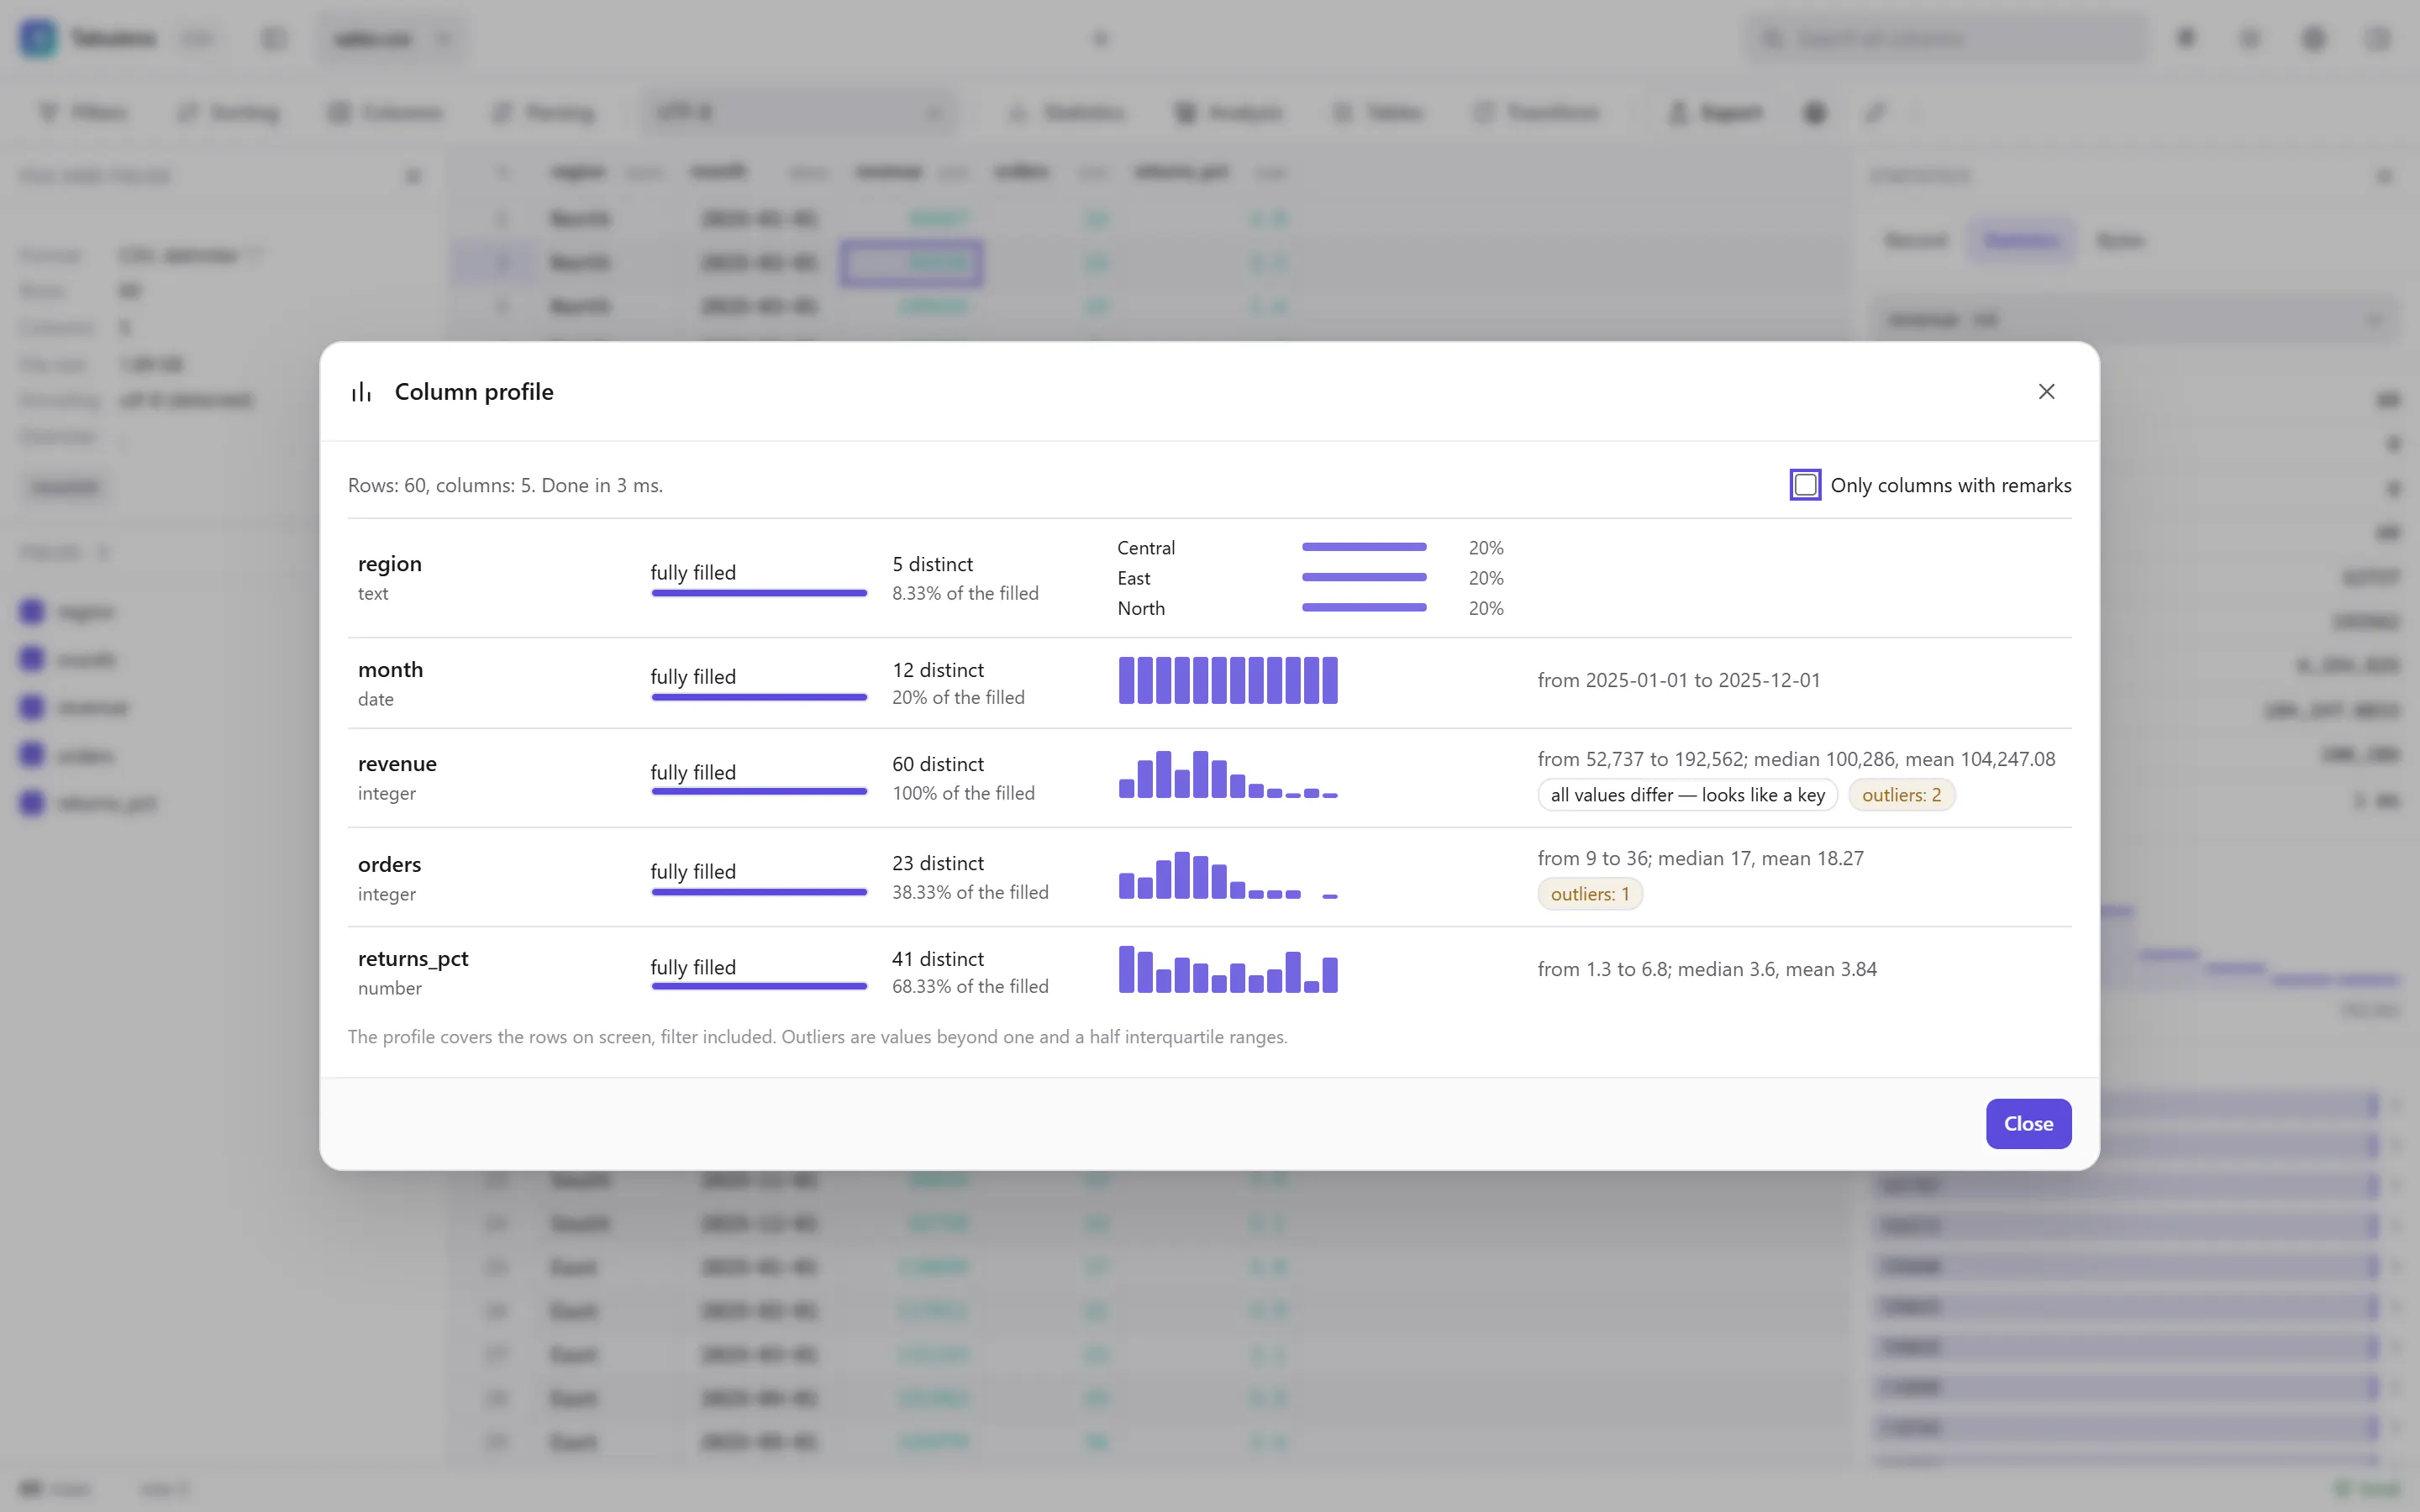Image resolution: width=2420 pixels, height=1512 pixels.
Task: Click '68.33% of the filled' in returns_pct row
Action: [970, 986]
